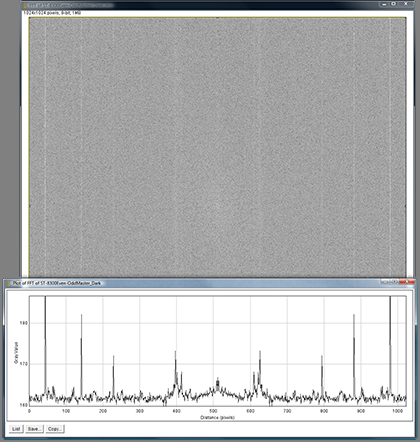The image size is (420, 442).
Task: Click the Copy... button in plot window
Action: 55,429
